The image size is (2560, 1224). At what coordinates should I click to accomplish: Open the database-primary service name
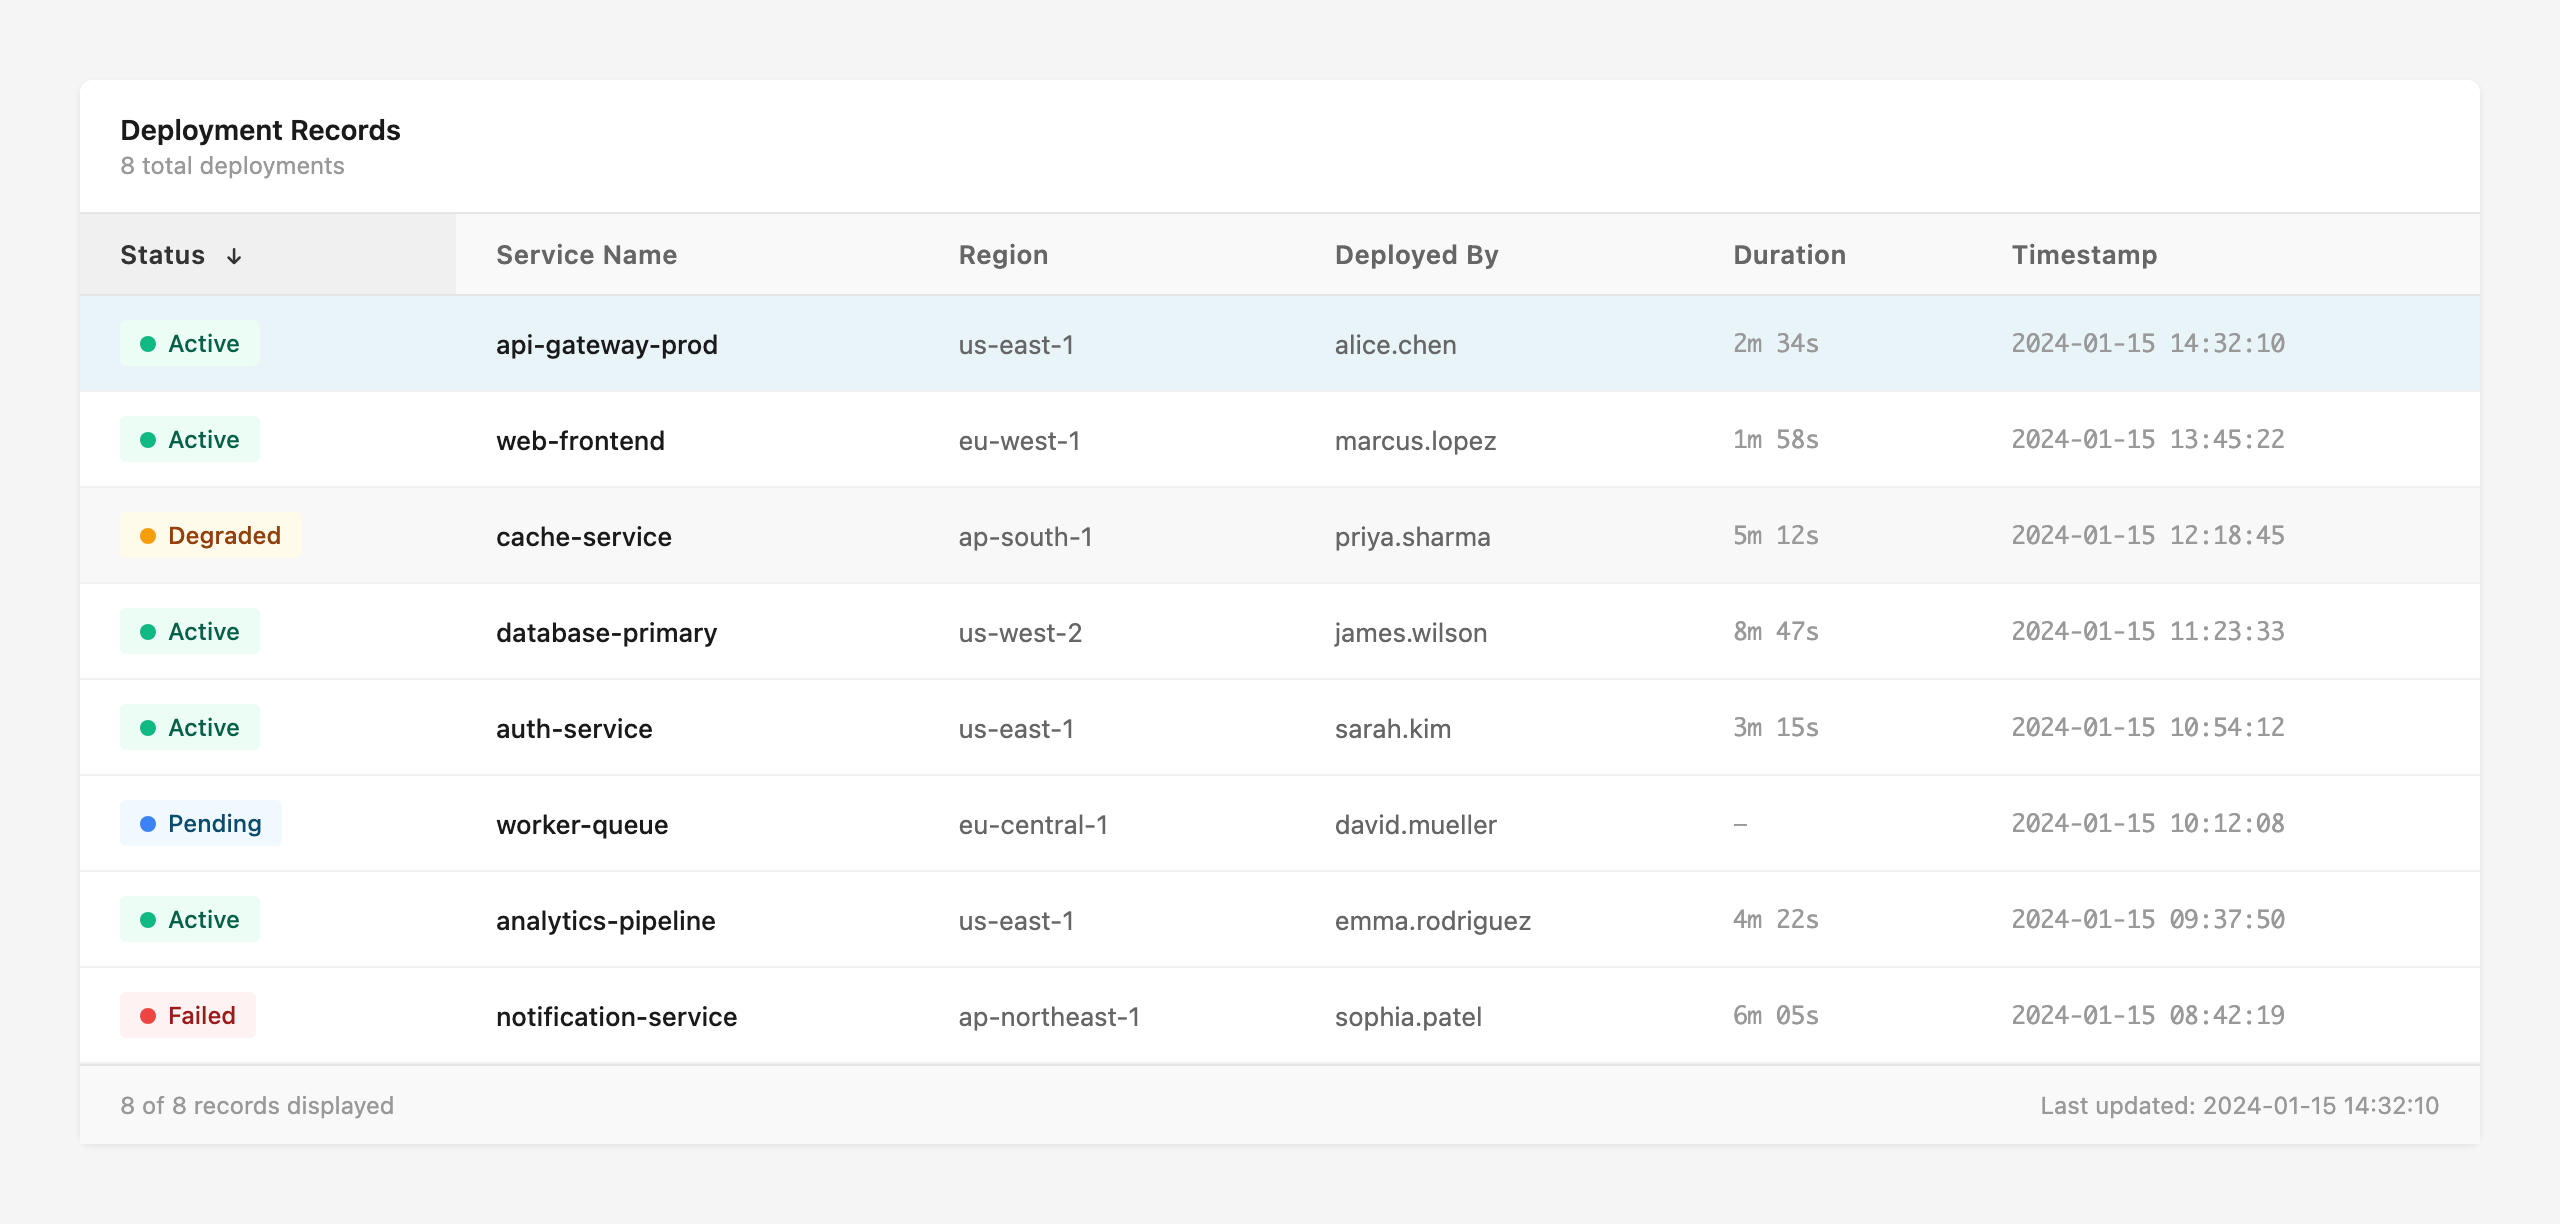[x=606, y=633]
